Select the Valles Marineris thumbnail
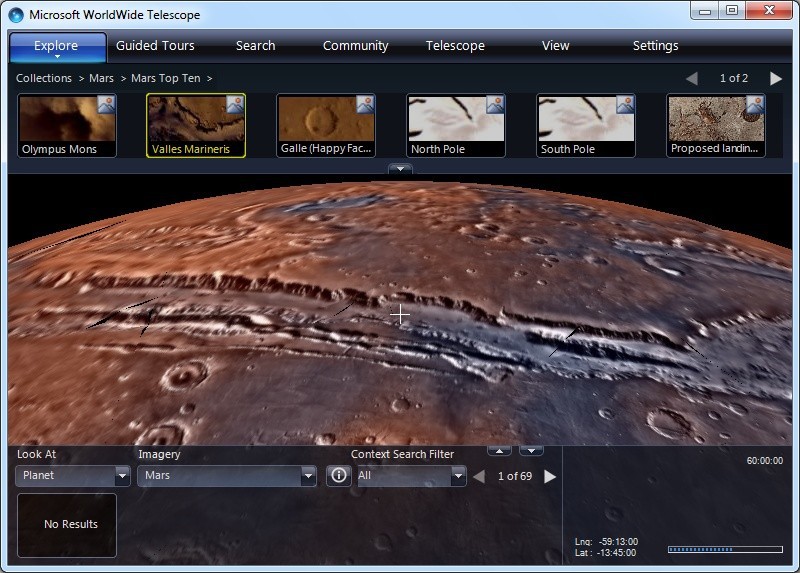 (x=196, y=126)
